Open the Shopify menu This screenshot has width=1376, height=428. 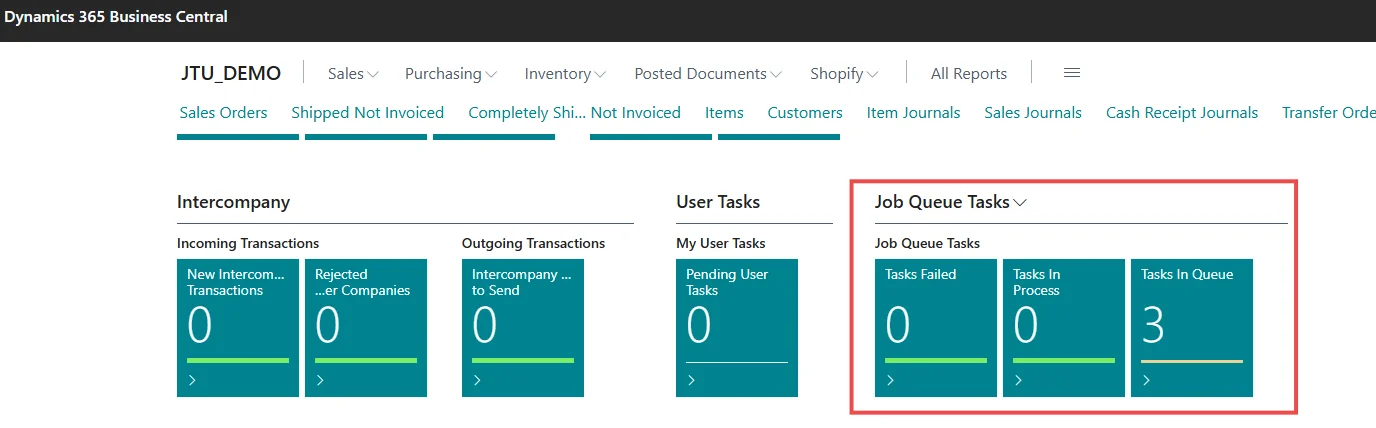(x=844, y=74)
